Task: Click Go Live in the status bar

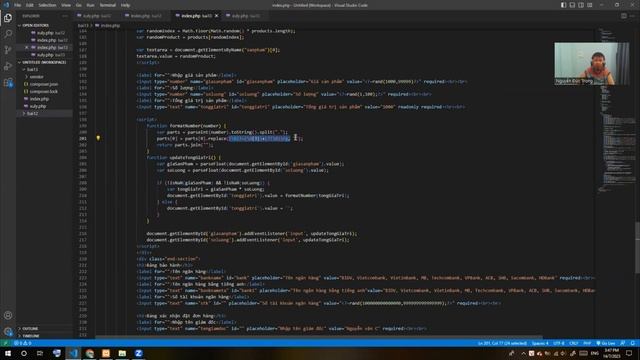Action: pos(606,343)
